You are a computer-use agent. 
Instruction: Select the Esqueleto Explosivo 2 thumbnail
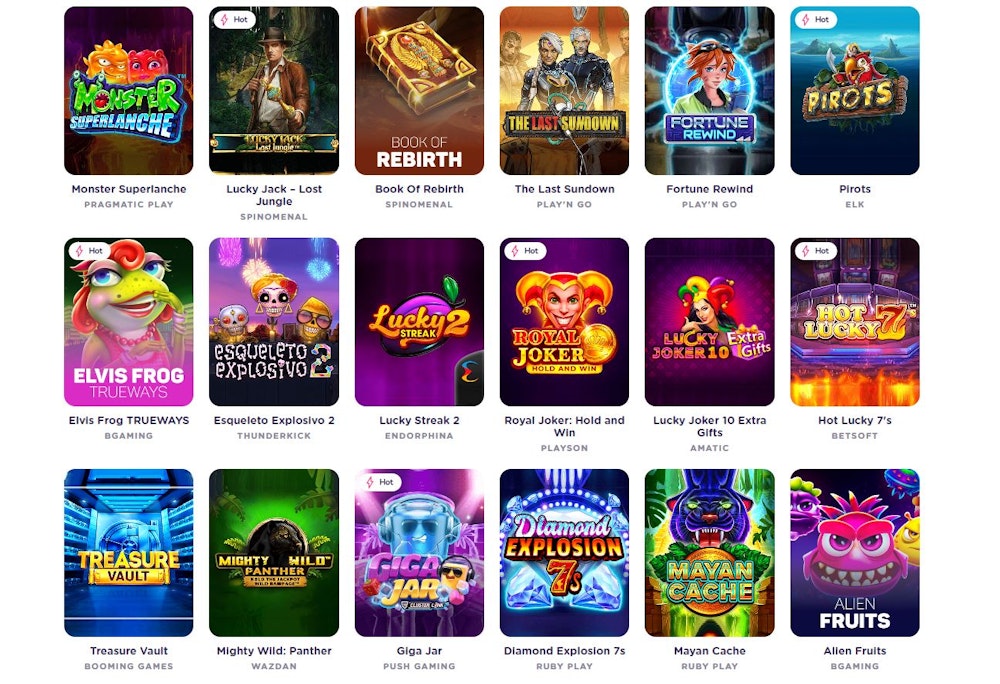274,322
